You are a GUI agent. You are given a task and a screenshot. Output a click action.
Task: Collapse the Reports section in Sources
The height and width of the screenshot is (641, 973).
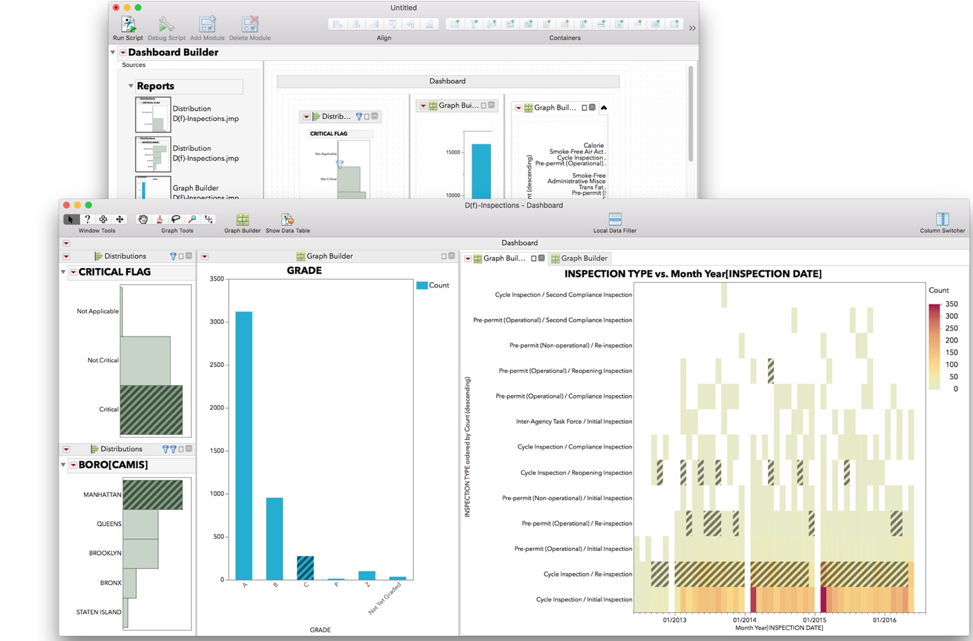pos(130,86)
